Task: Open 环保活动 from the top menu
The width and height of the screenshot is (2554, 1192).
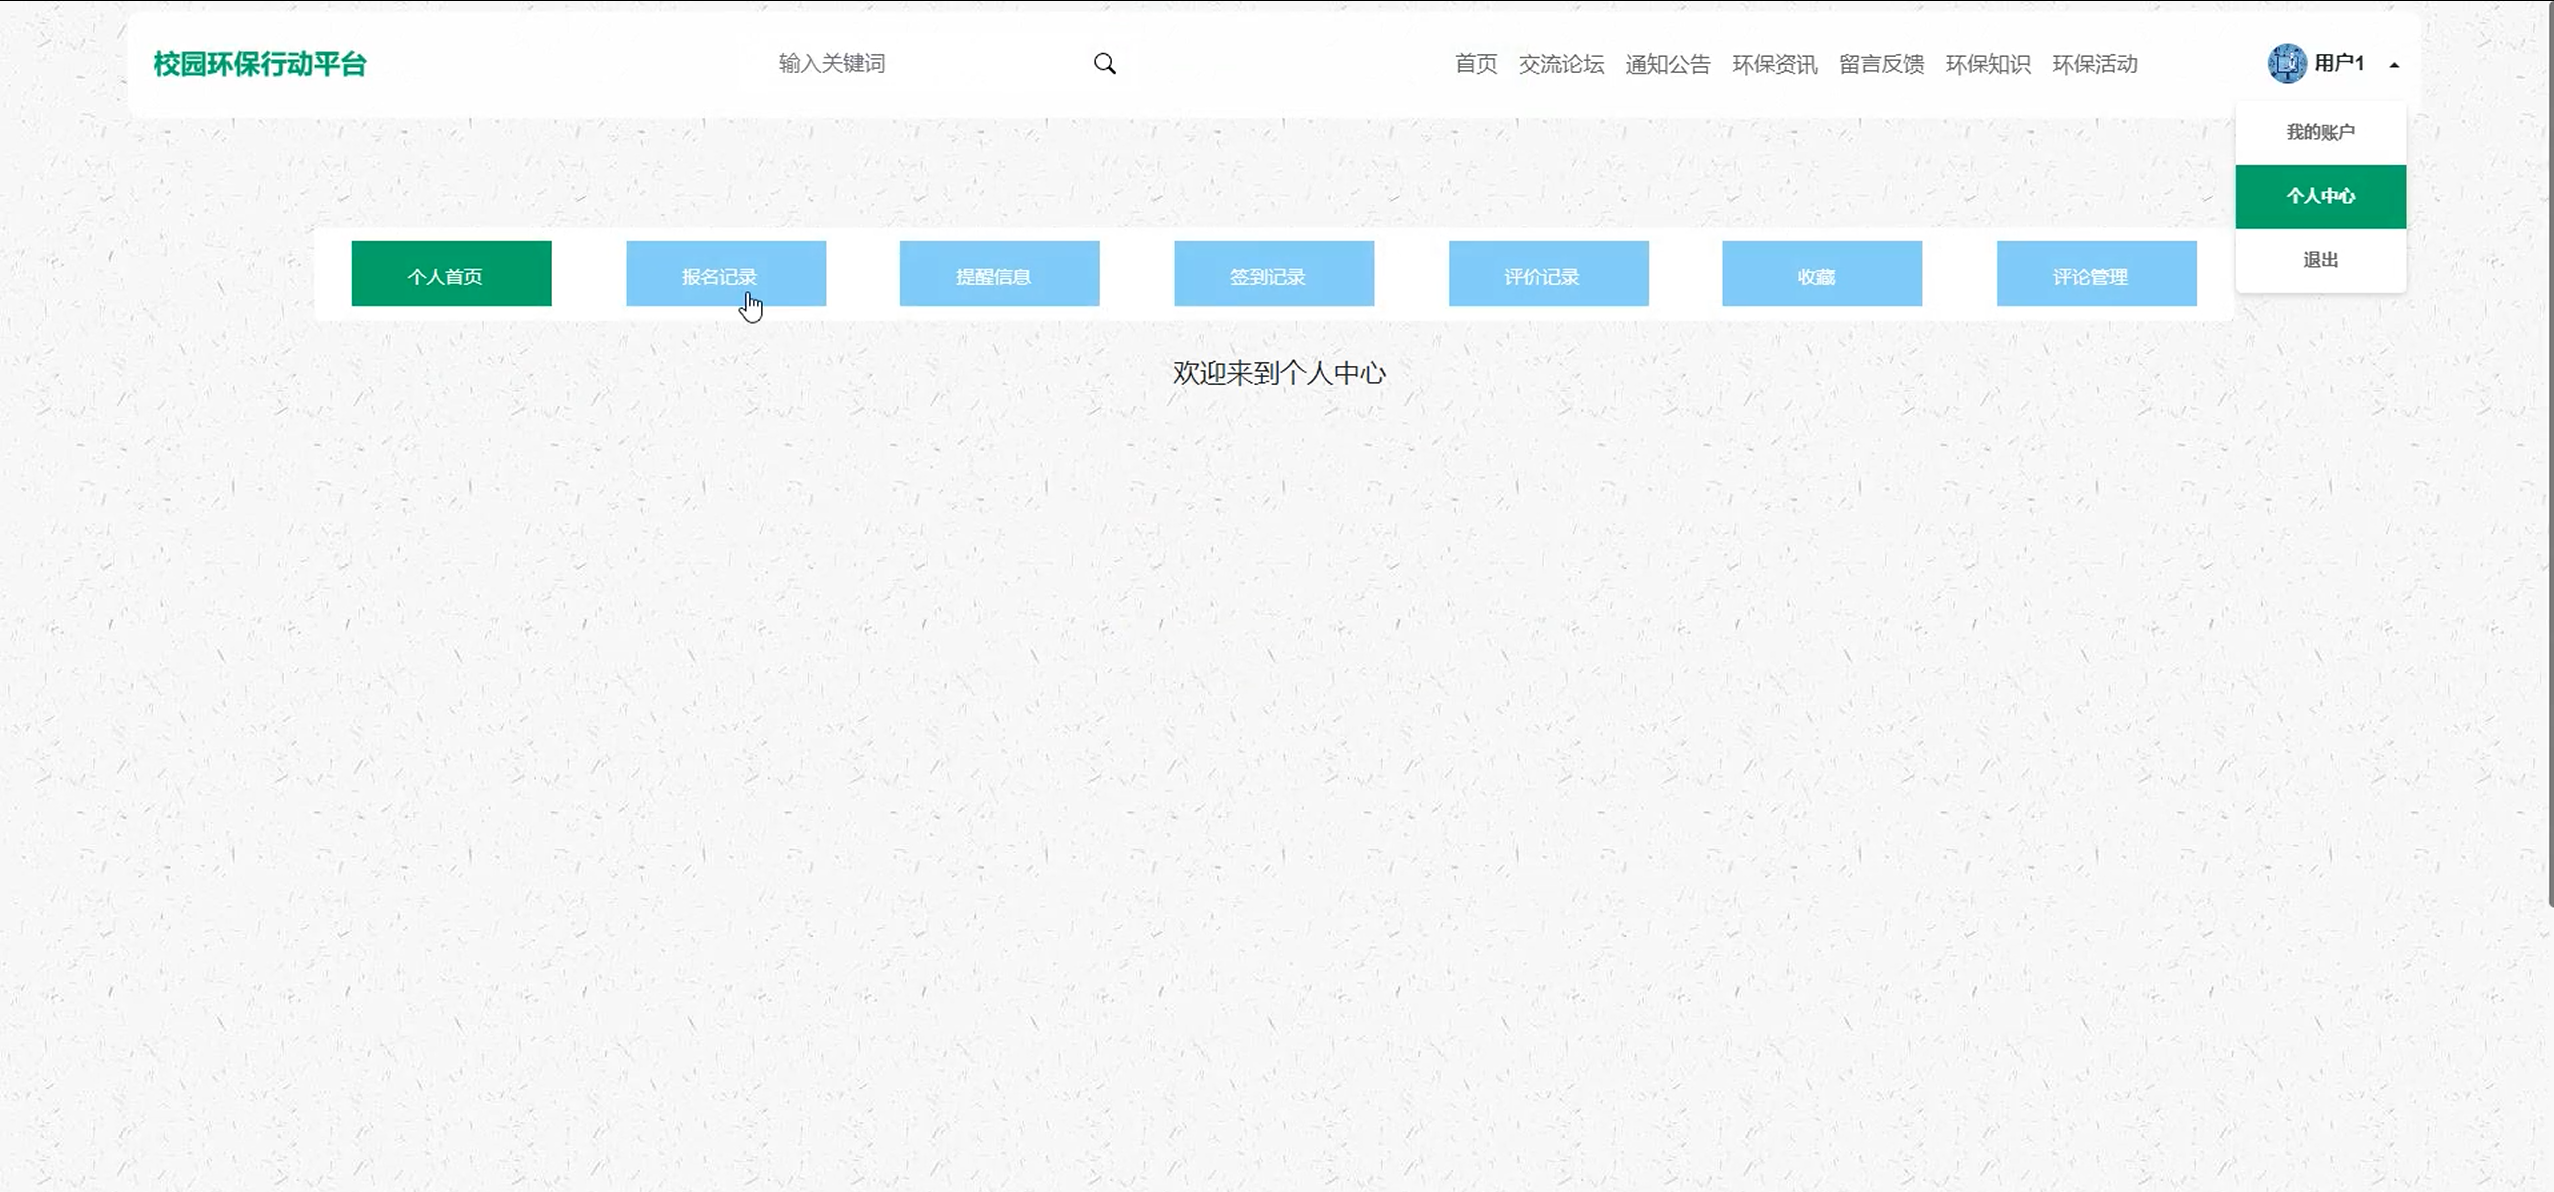Action: click(2095, 64)
